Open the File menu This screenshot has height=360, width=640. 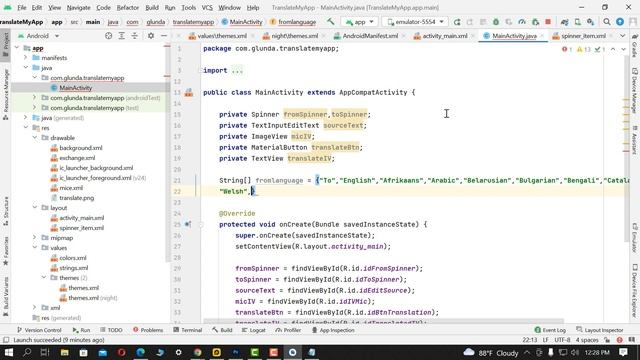click(22, 7)
